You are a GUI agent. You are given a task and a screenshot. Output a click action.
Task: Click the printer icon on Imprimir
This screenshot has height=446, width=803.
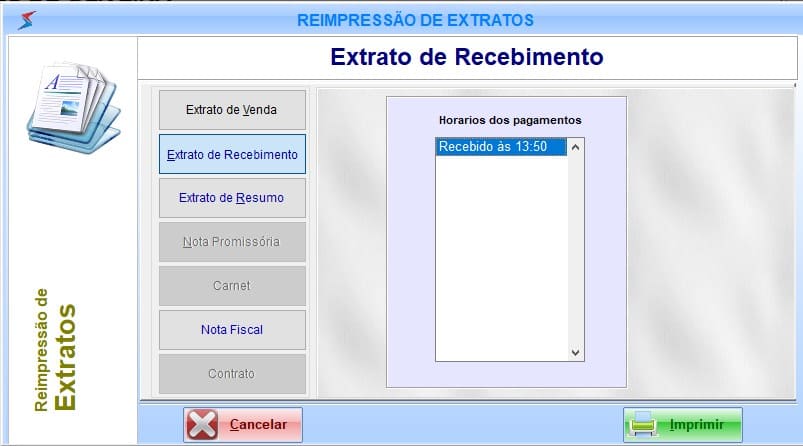[644, 424]
